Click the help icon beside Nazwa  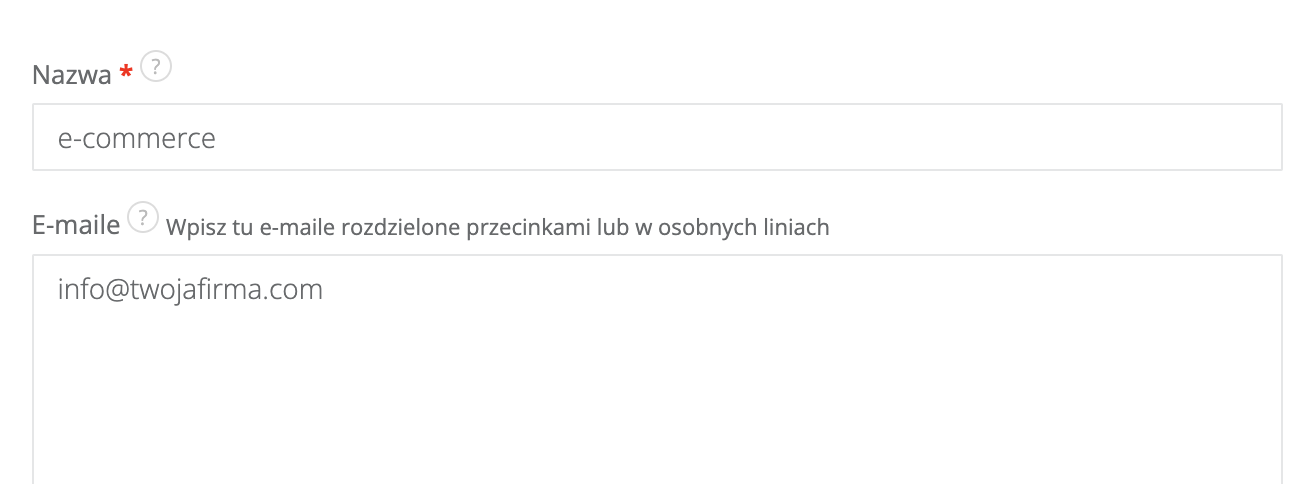coord(156,68)
